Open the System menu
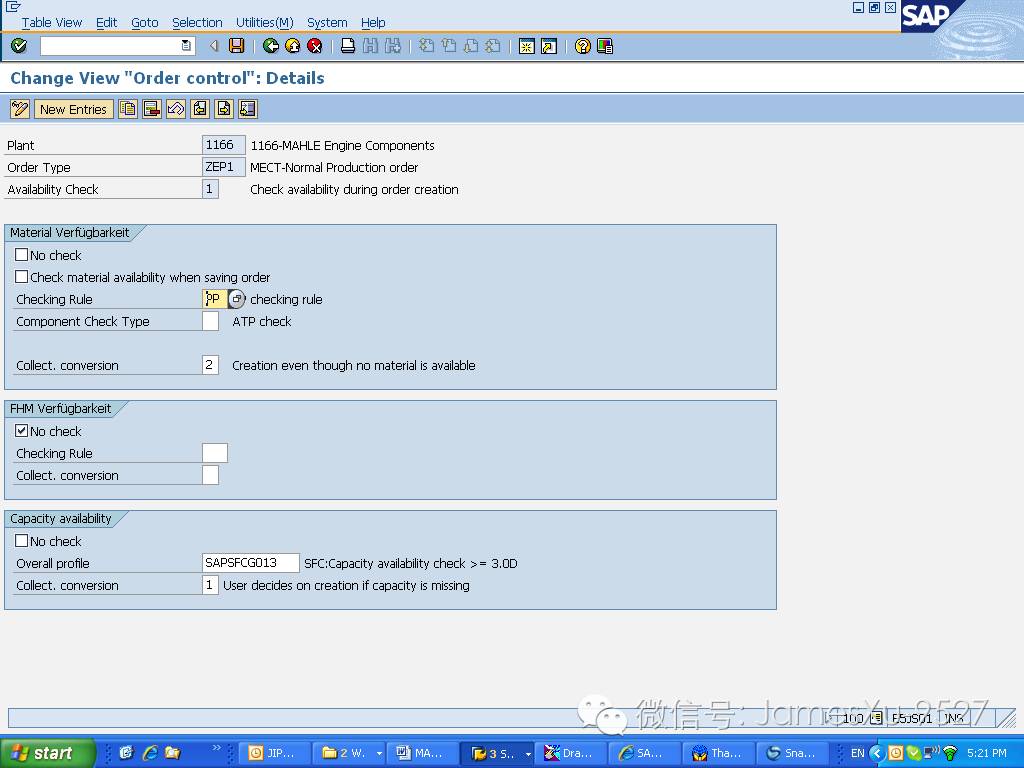Image resolution: width=1024 pixels, height=768 pixels. (x=327, y=23)
